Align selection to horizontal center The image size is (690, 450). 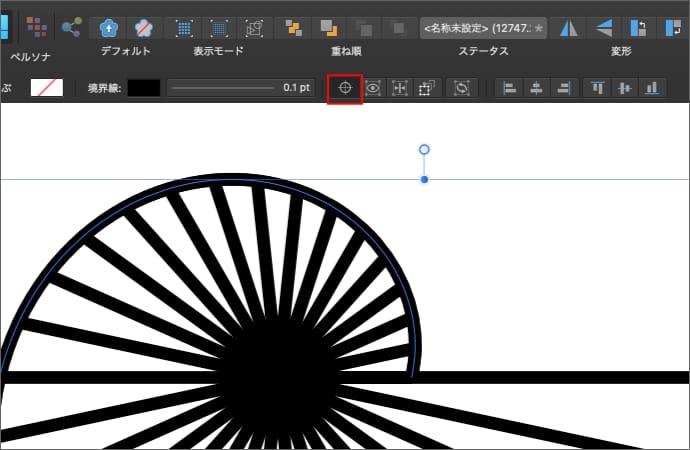pyautogui.click(x=537, y=88)
